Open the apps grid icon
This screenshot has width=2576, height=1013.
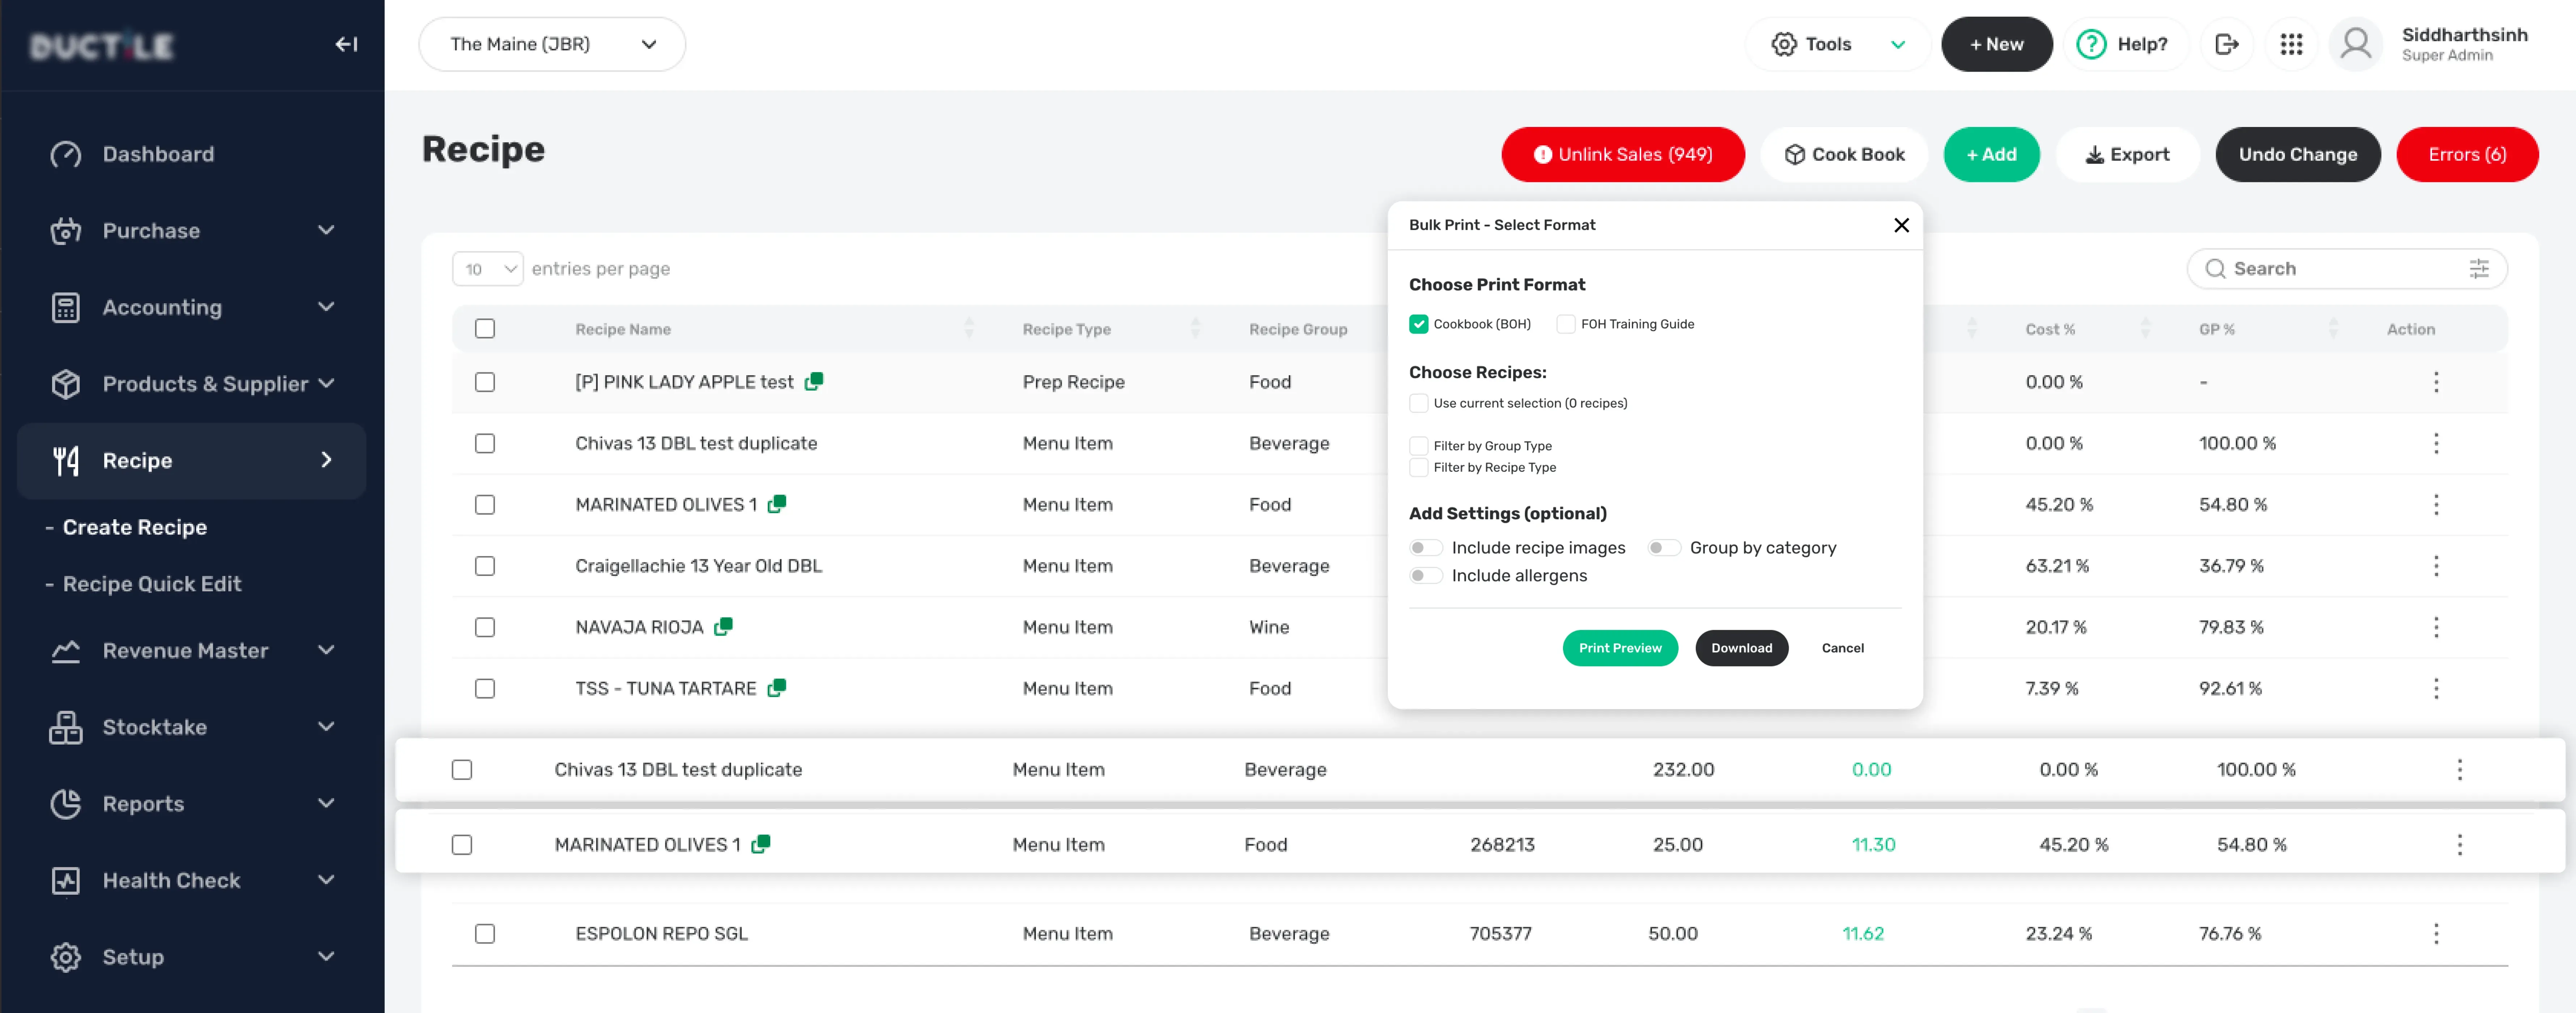tap(2291, 44)
